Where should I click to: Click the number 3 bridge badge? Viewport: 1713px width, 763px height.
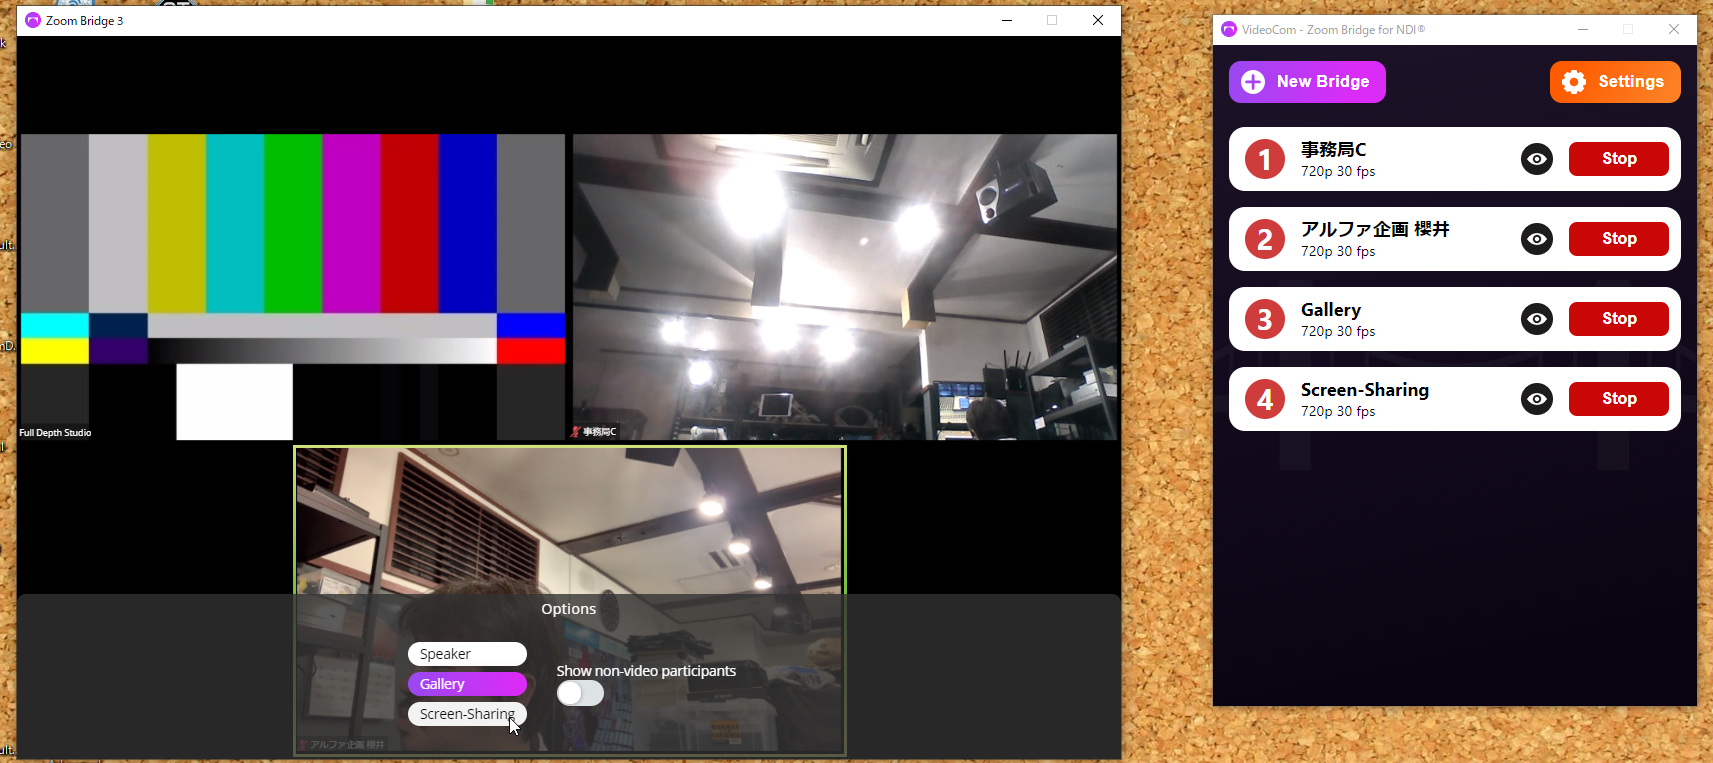pos(1265,319)
